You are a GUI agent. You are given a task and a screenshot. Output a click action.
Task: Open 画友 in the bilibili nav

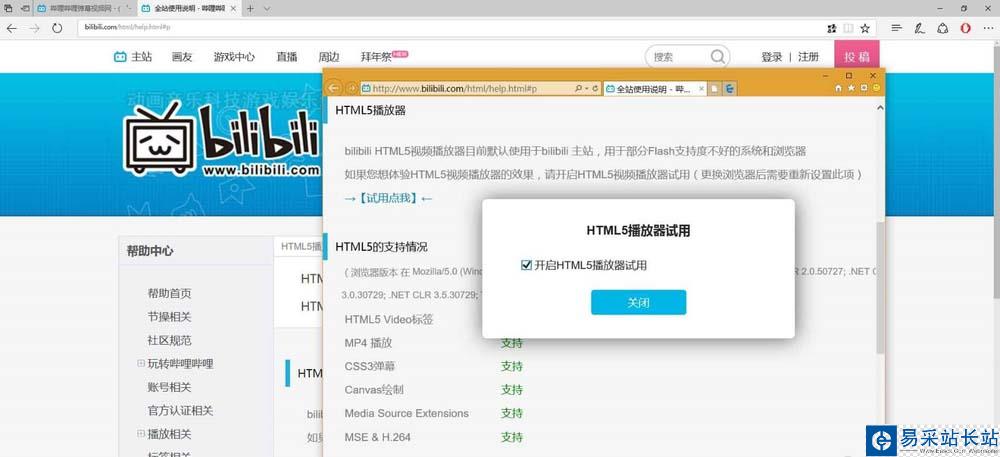click(x=182, y=57)
